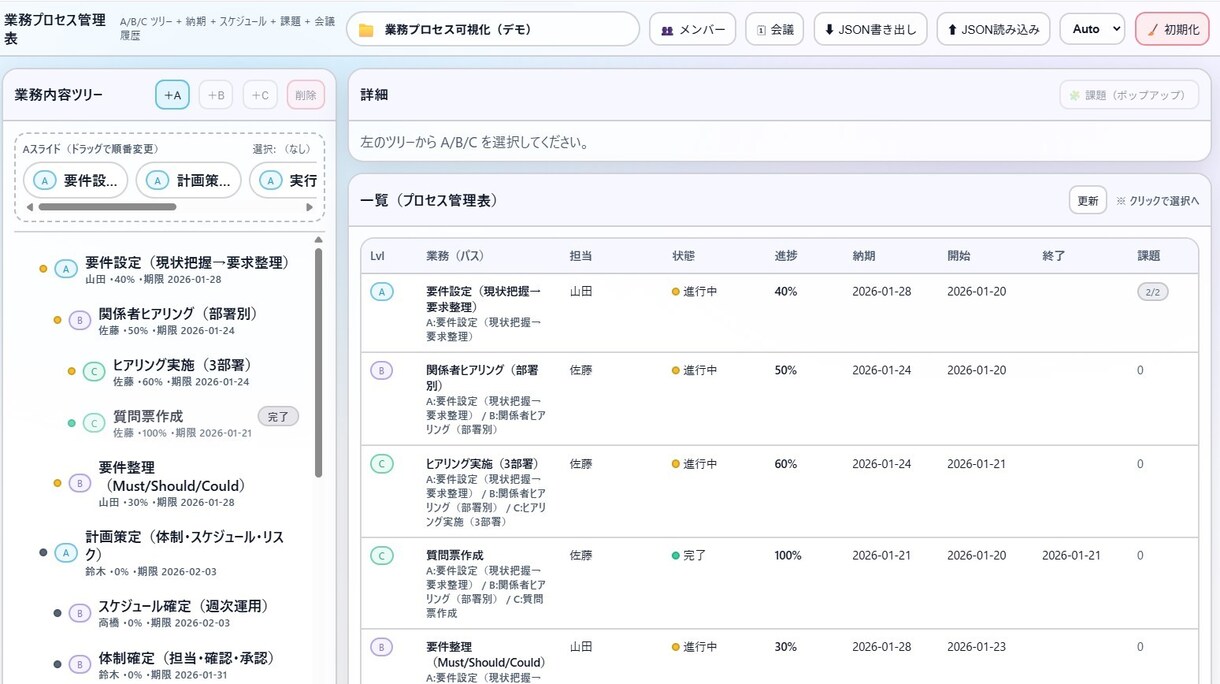Image resolution: width=1220 pixels, height=684 pixels.
Task: Click the 納期 column header
Action: click(x=864, y=256)
